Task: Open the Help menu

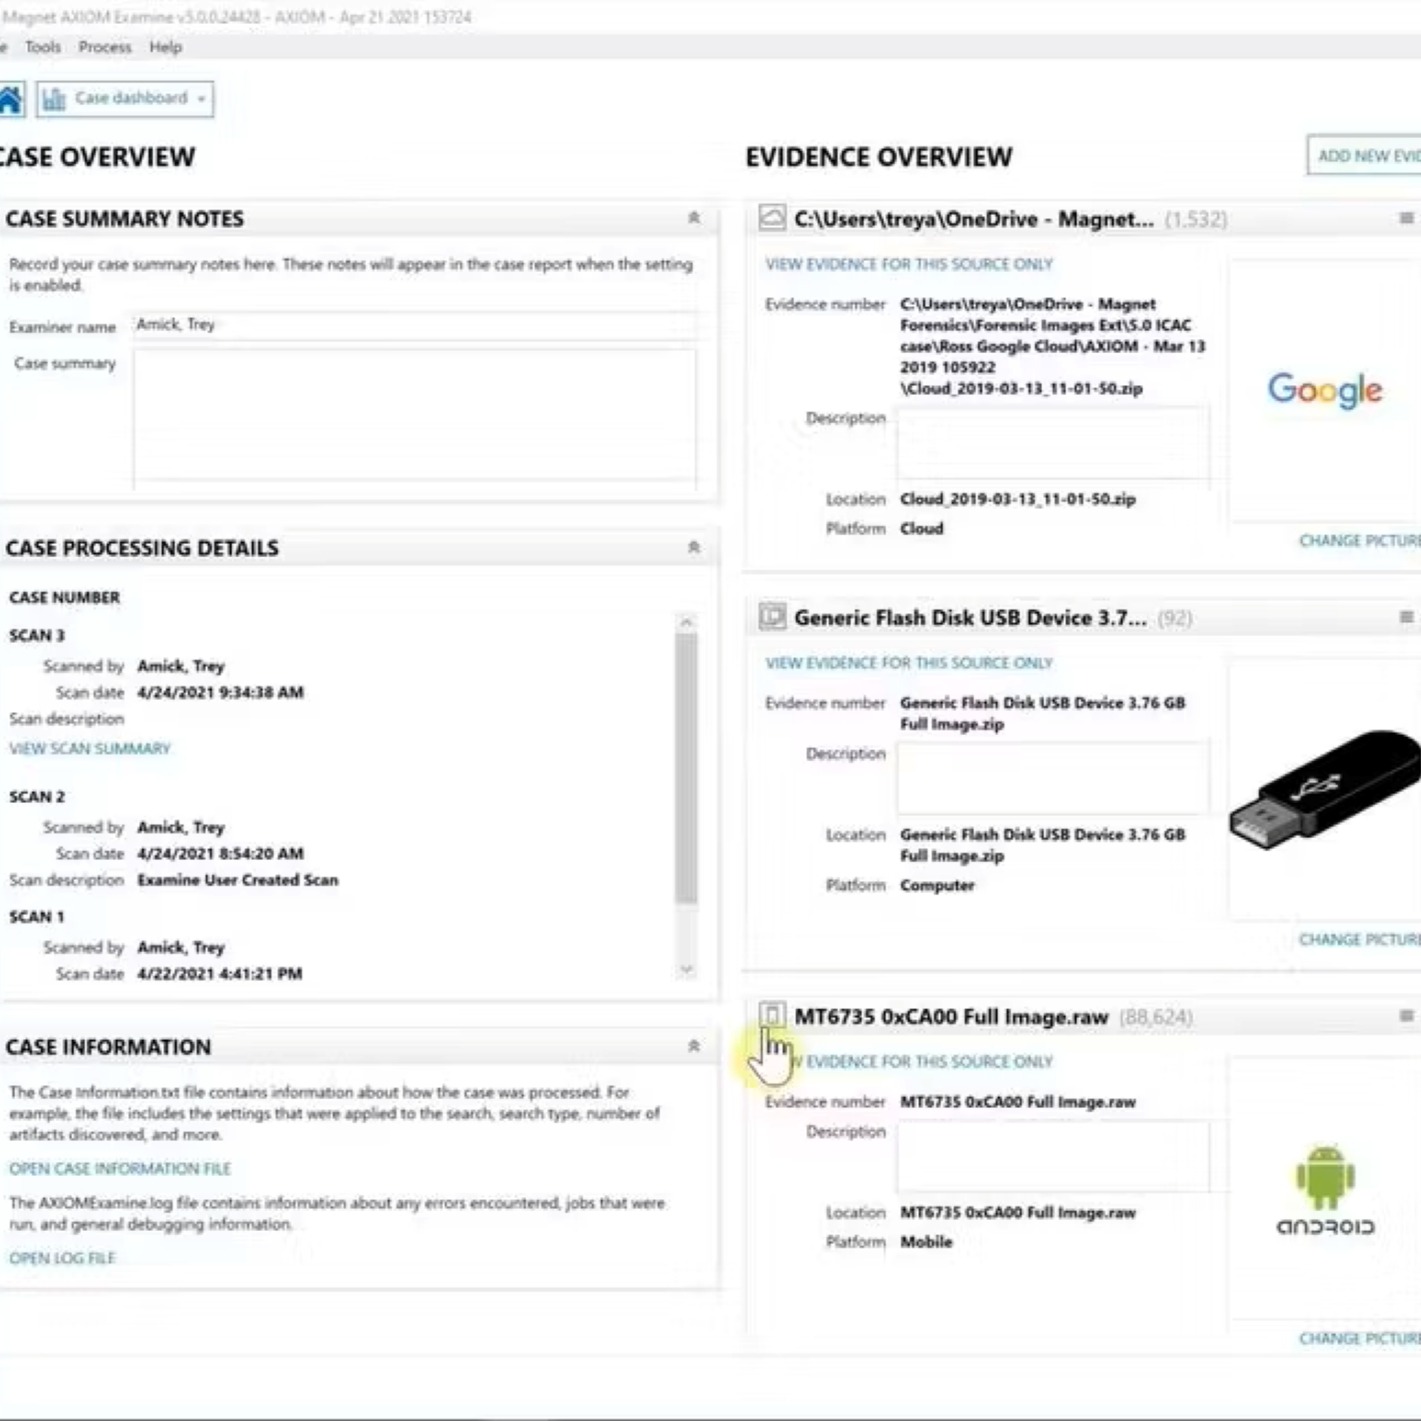Action: coord(166,47)
